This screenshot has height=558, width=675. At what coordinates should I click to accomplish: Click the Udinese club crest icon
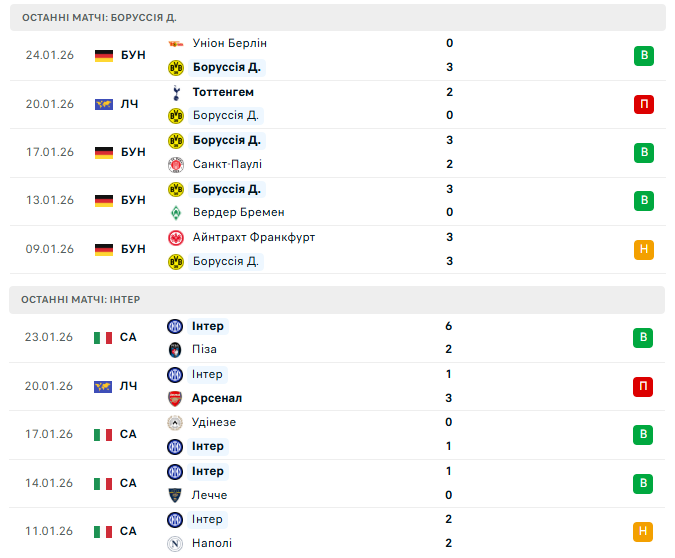tap(176, 422)
